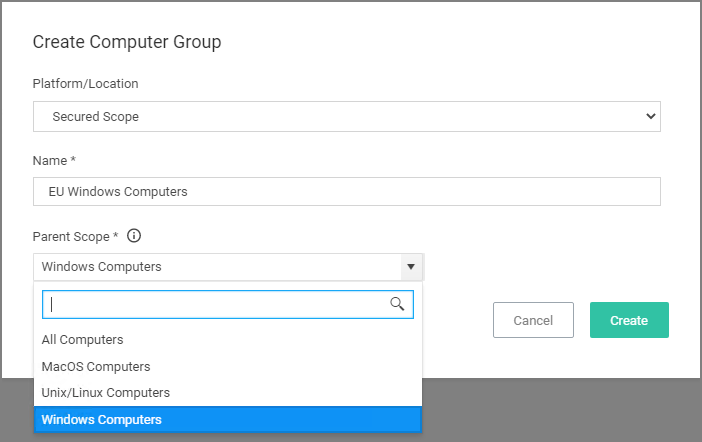Viewport: 702px width, 442px height.
Task: Click the Platform/Location label
Action: pyautogui.click(x=86, y=84)
